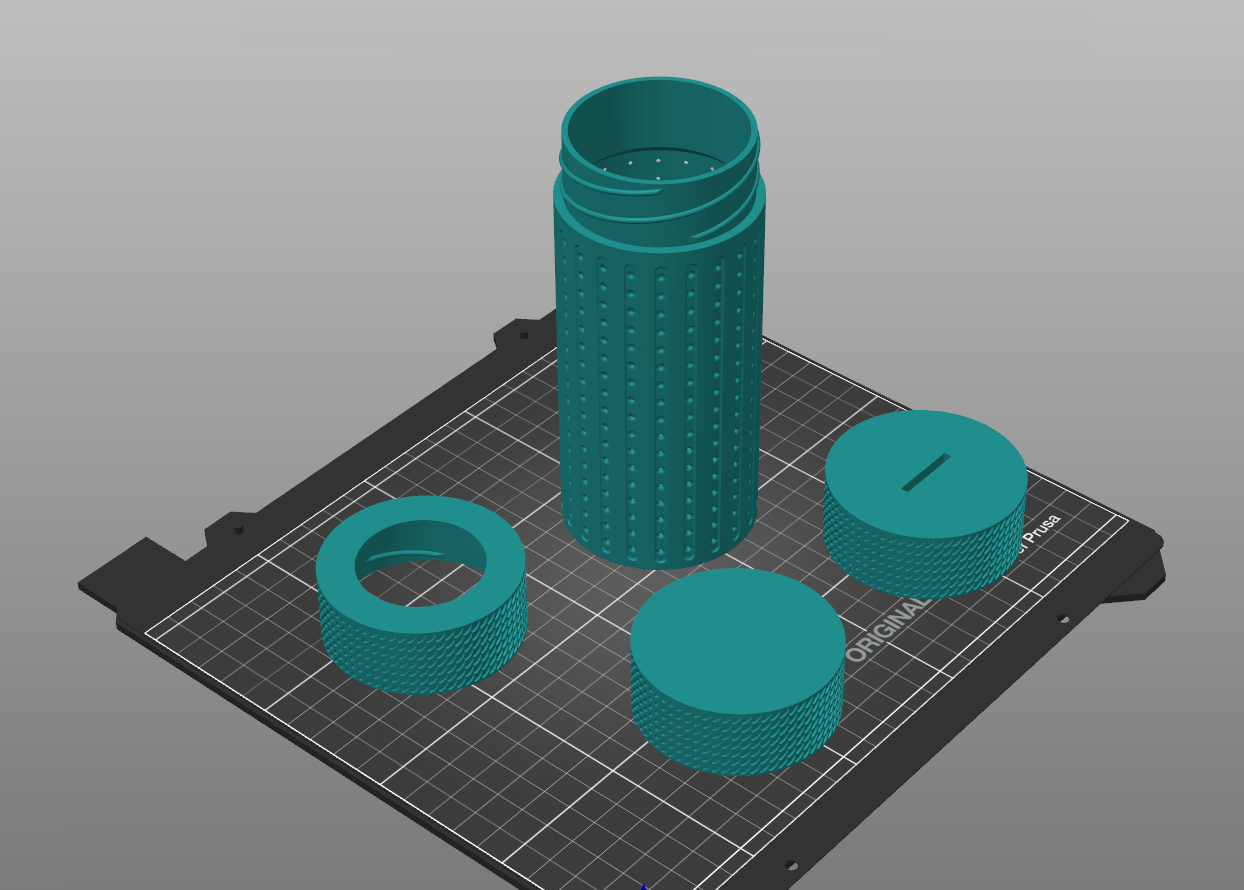Select the knurled lid with slot
The image size is (1244, 890).
coord(925,503)
